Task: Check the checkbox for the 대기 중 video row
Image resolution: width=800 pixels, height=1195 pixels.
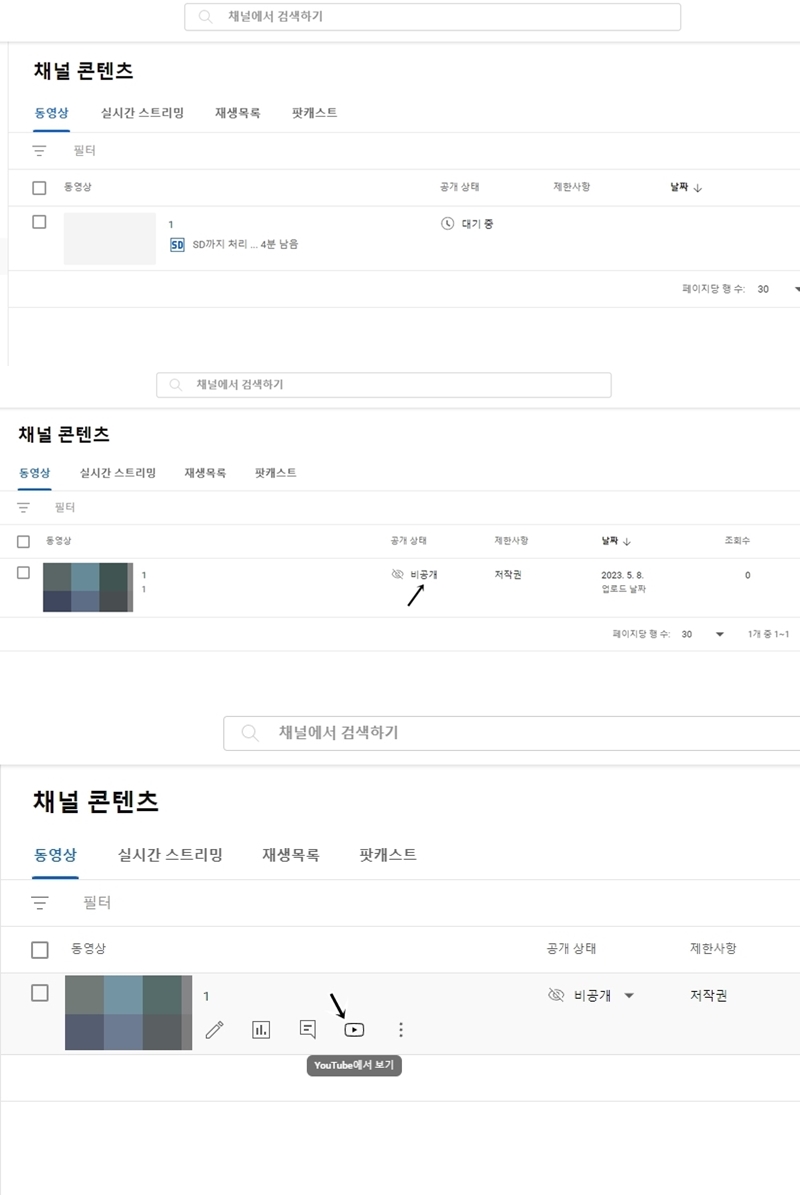Action: pos(40,222)
